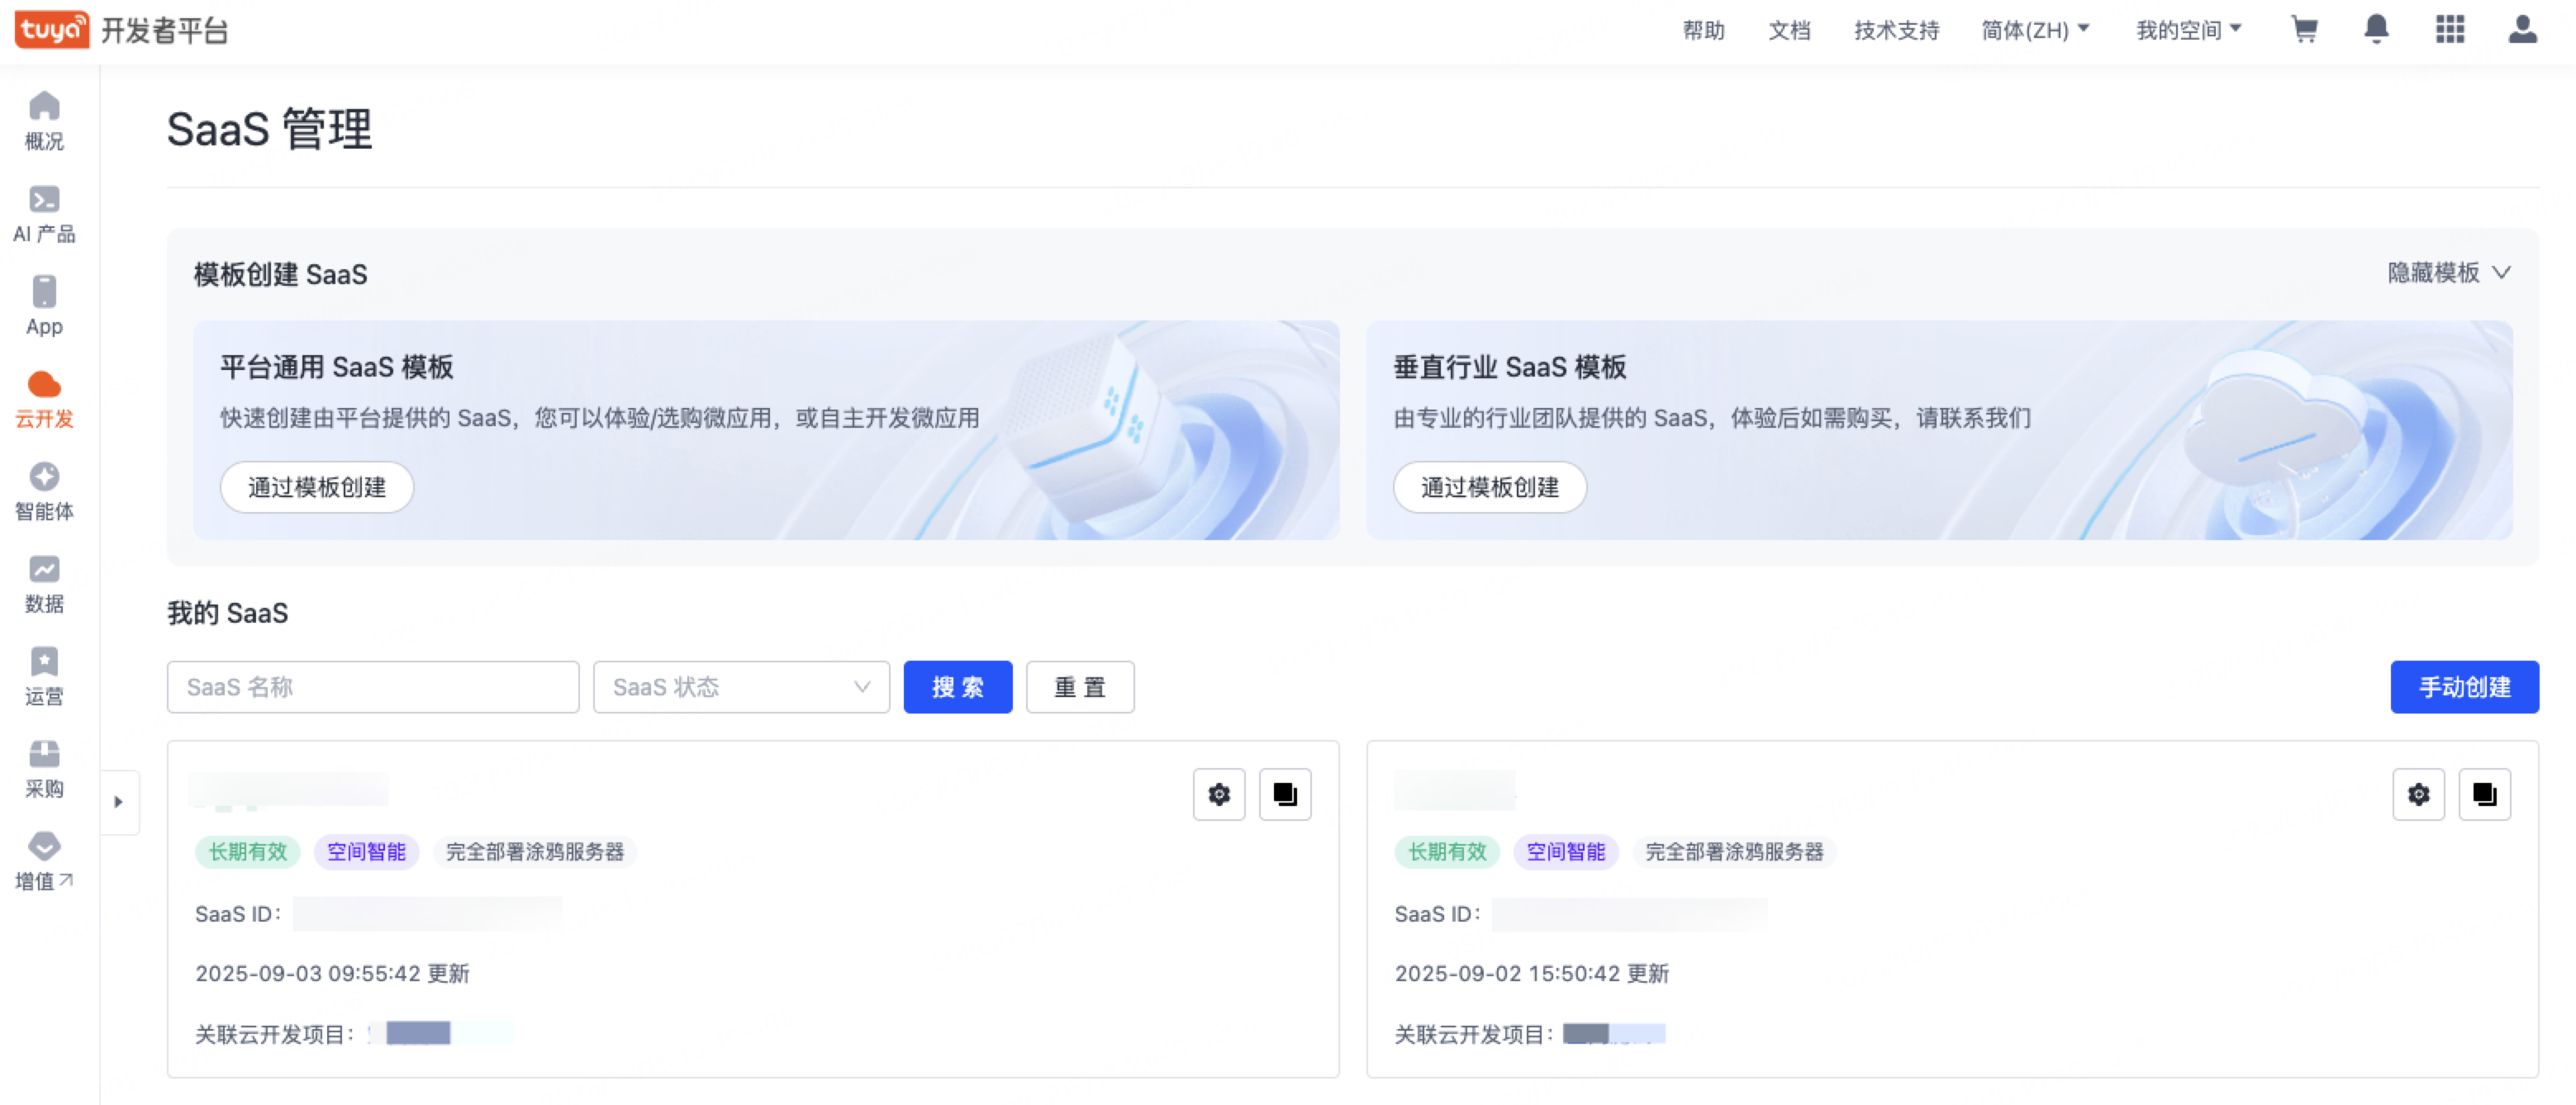Click the copy icon on first SaaS card

tap(1285, 794)
